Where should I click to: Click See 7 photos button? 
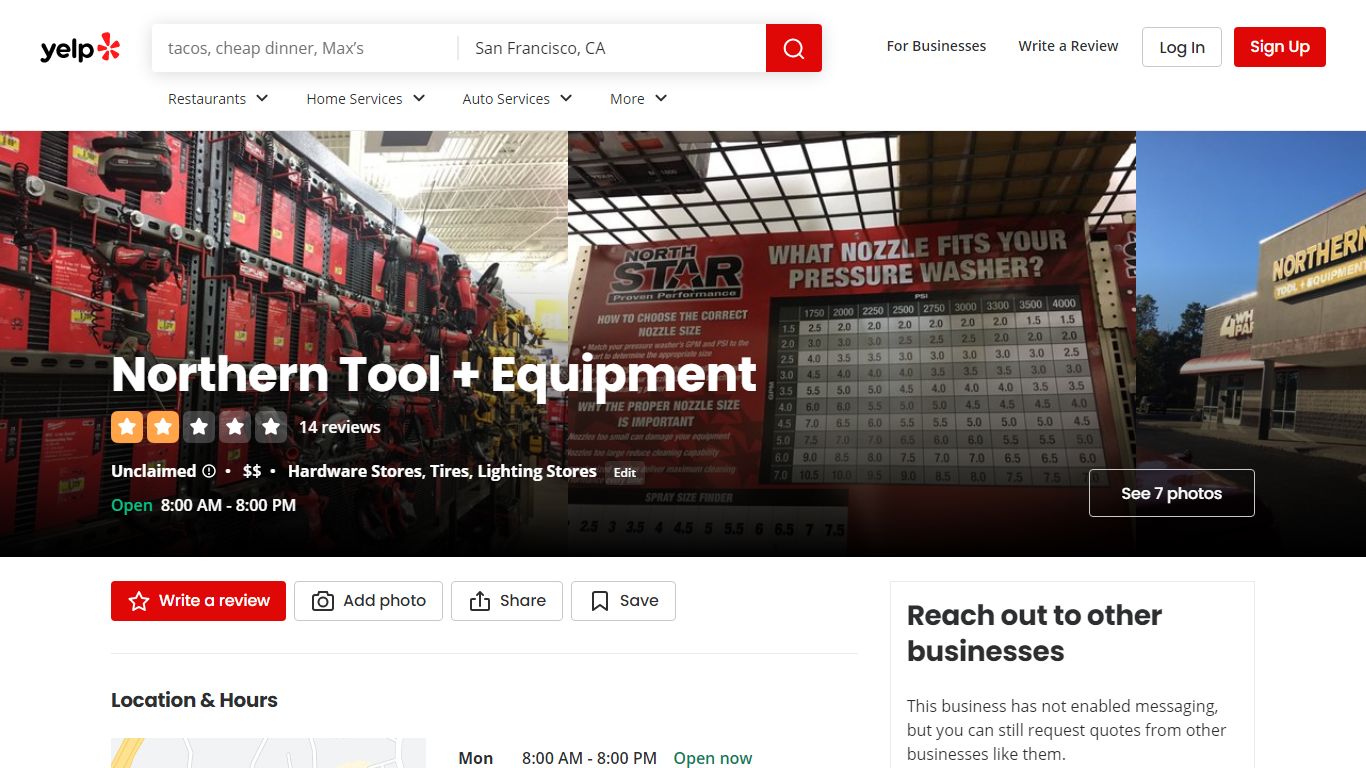[x=1172, y=493]
